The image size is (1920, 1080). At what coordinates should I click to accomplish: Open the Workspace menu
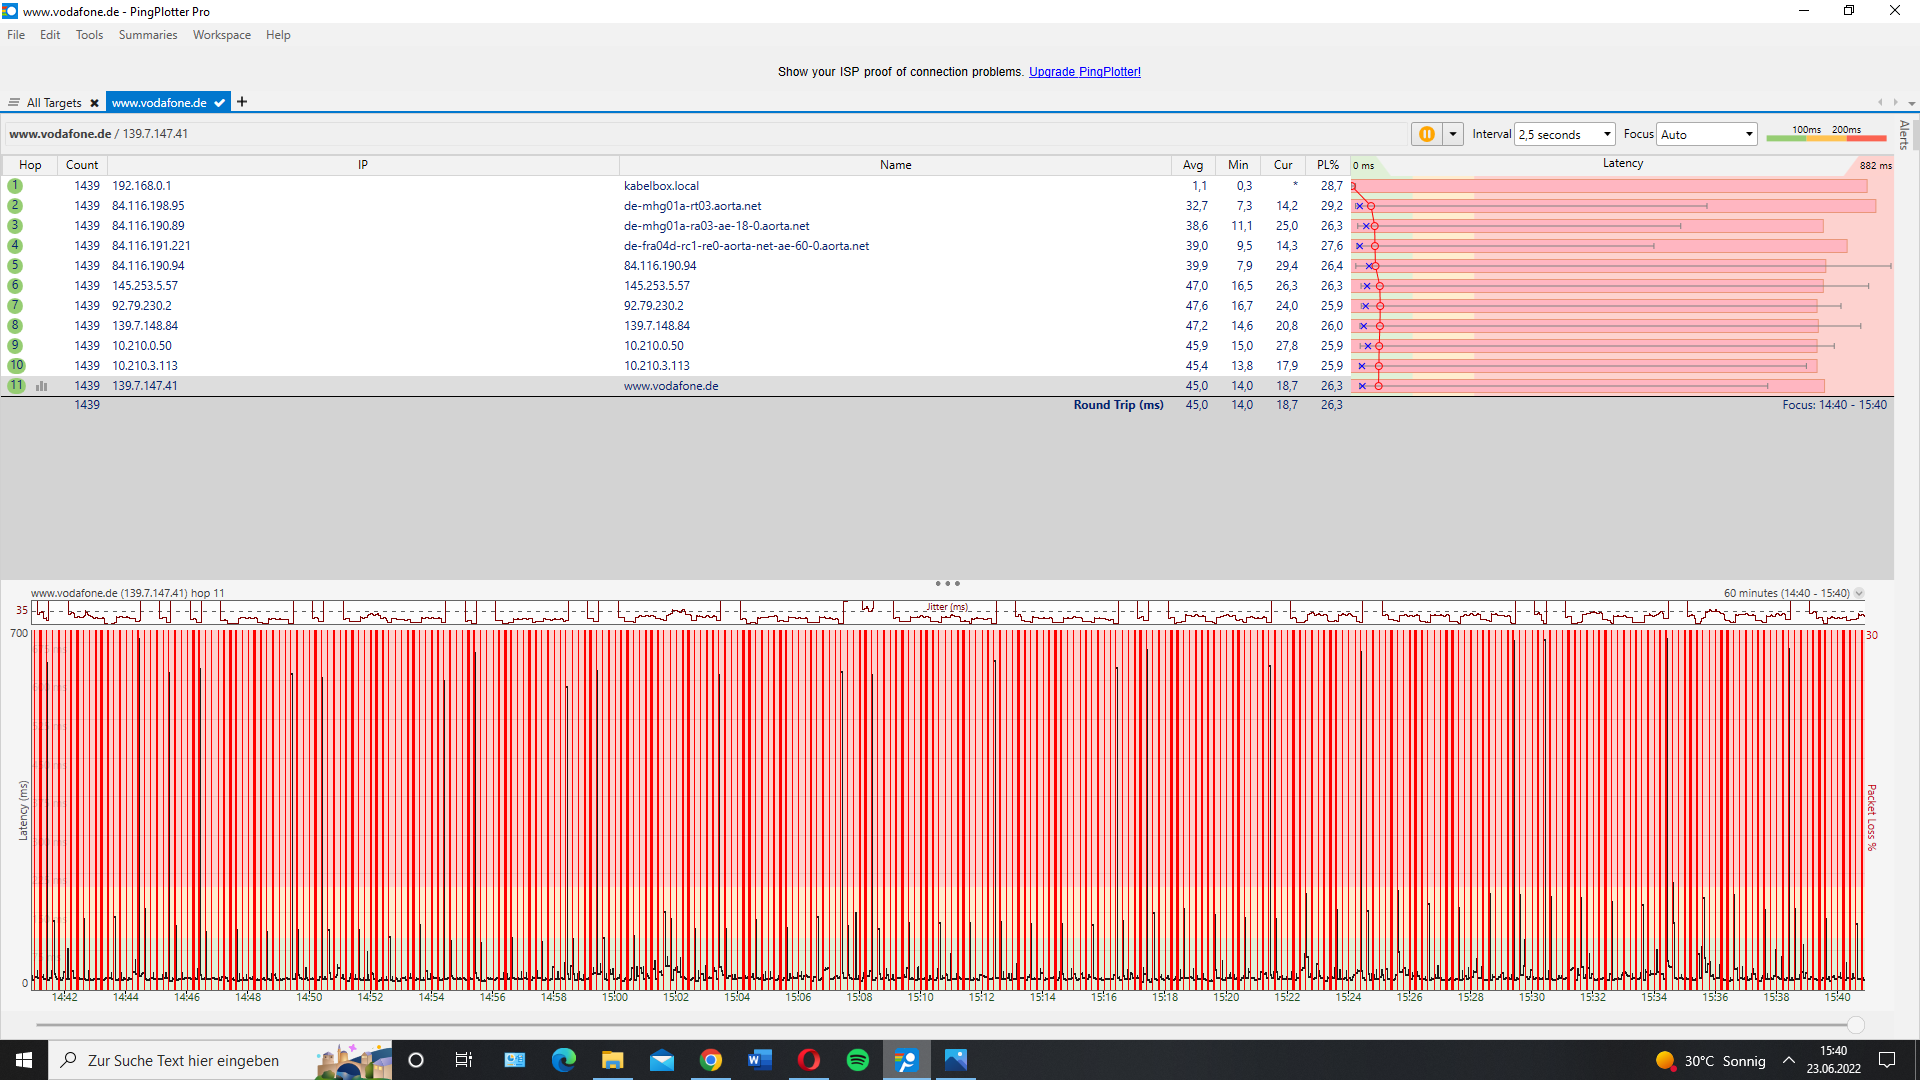tap(221, 35)
